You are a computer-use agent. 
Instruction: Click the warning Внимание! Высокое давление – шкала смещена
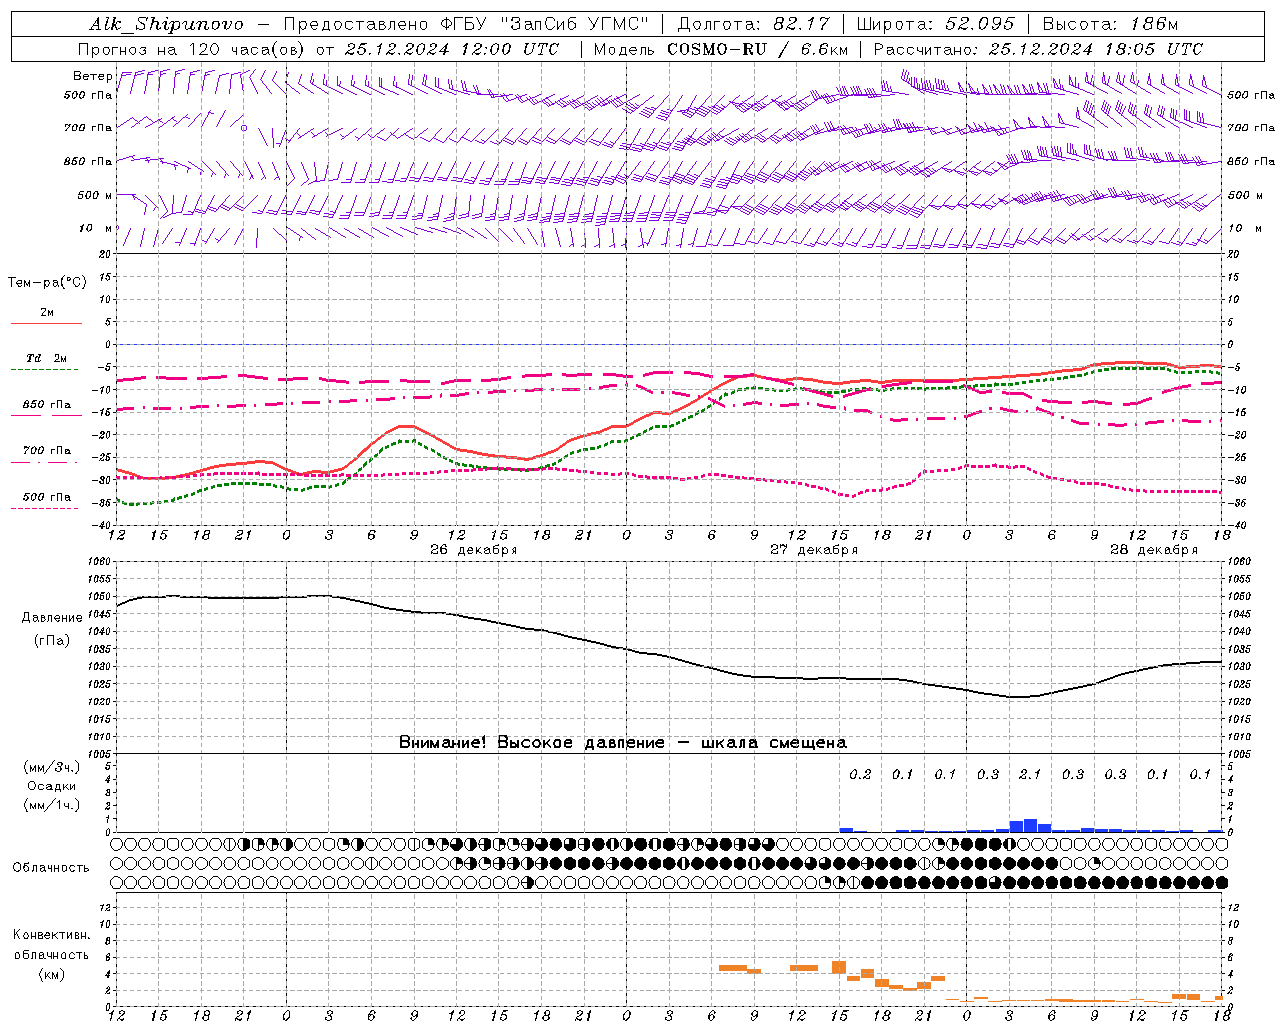pos(623,743)
